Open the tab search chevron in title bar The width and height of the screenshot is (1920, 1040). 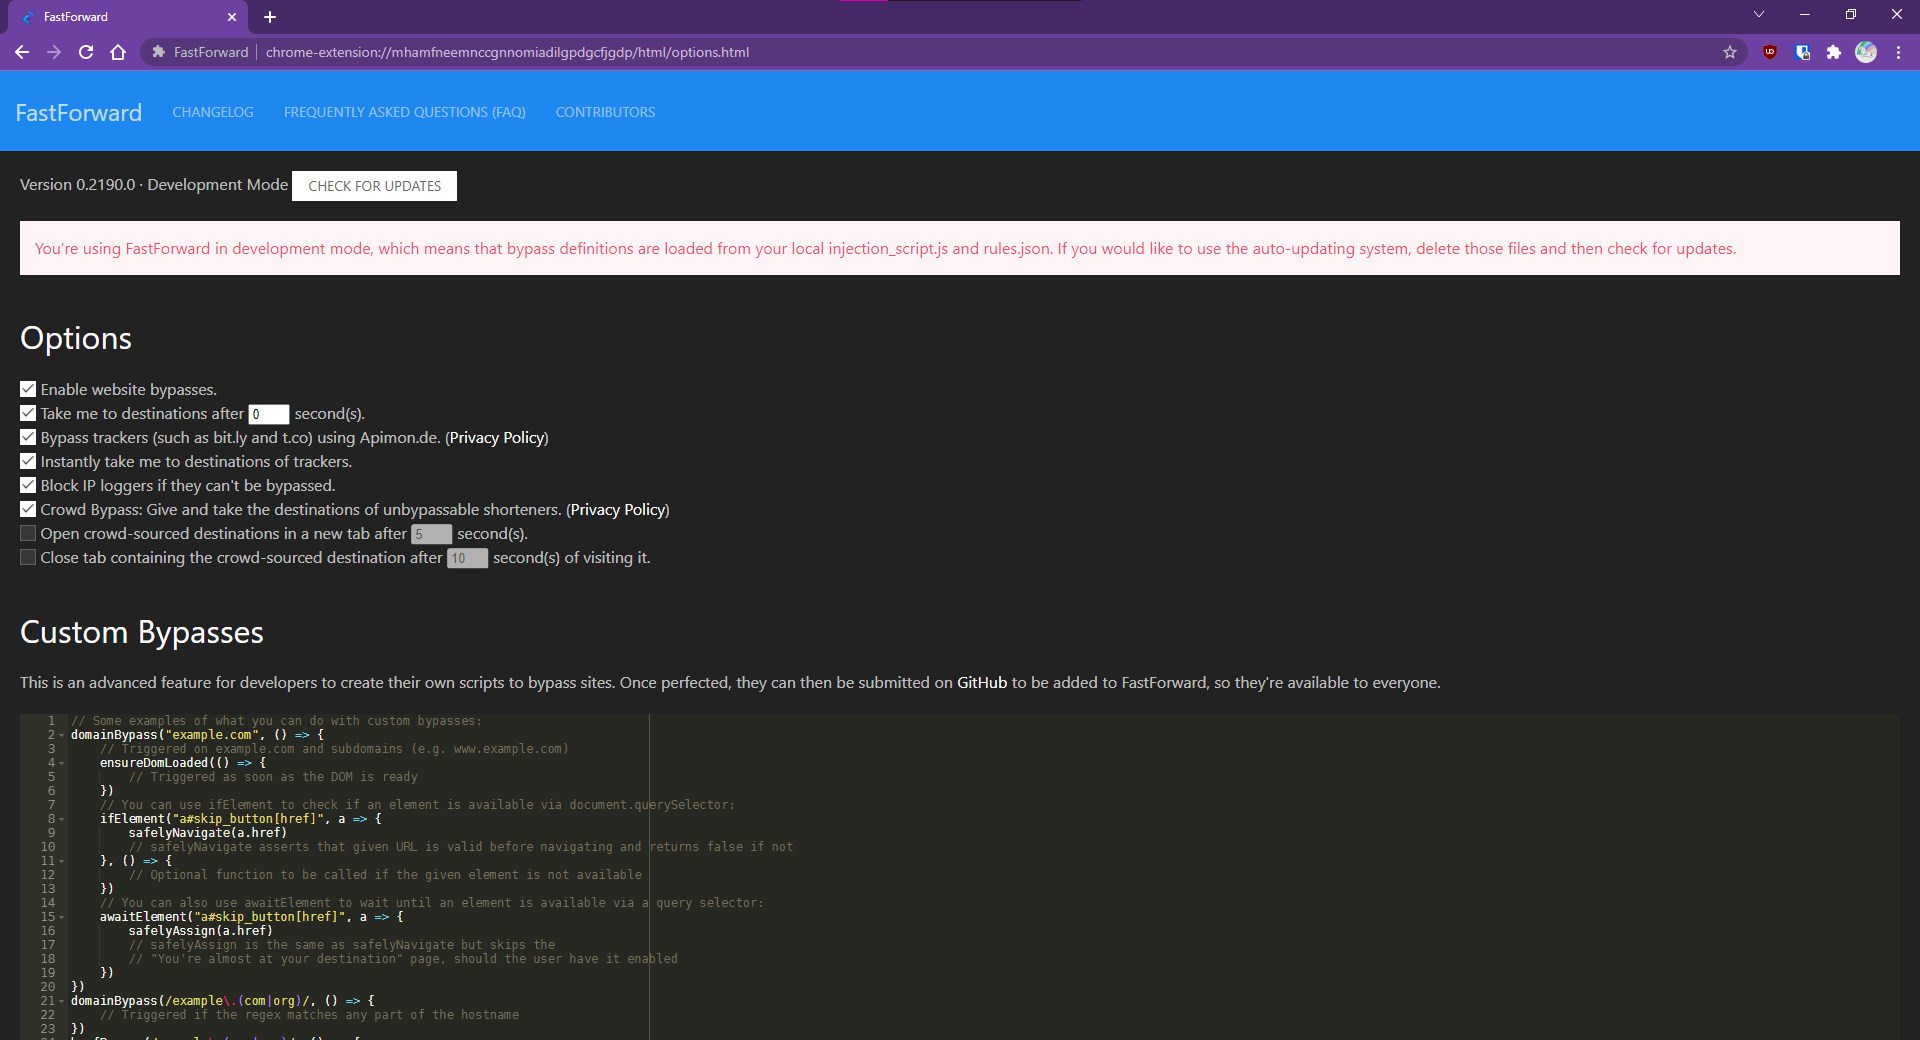[x=1759, y=14]
